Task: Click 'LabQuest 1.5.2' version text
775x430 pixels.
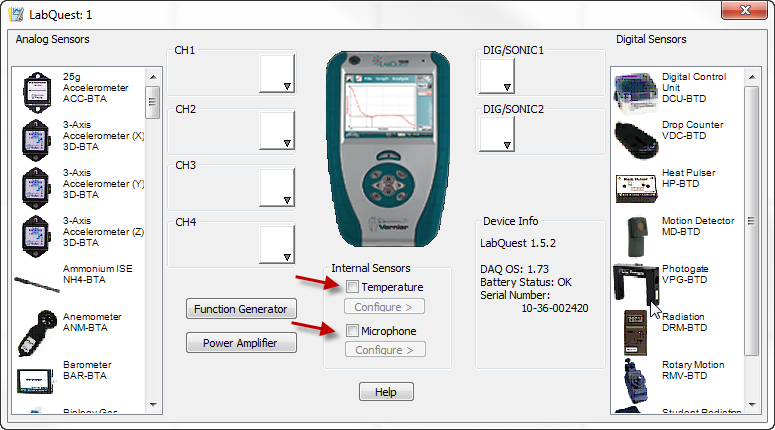Action: [x=518, y=243]
